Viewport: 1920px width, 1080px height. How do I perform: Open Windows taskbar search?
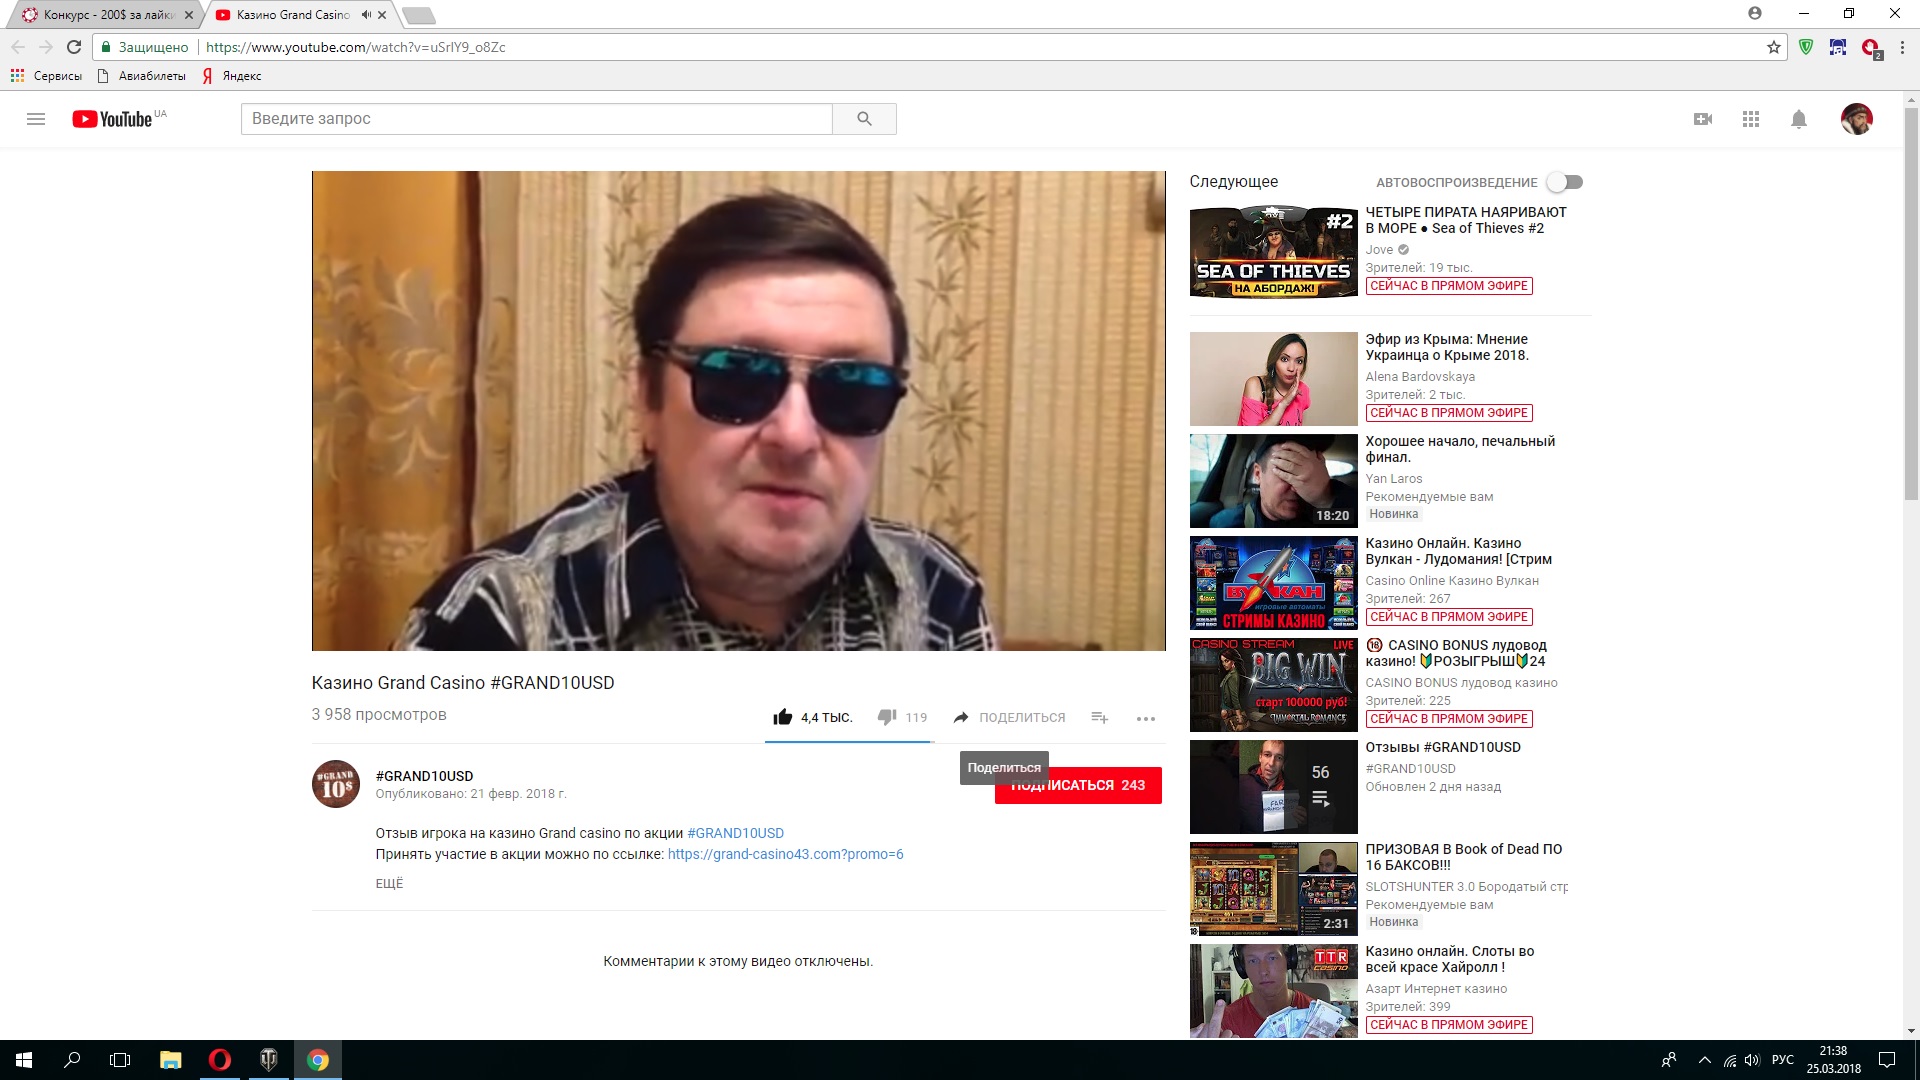72,1060
